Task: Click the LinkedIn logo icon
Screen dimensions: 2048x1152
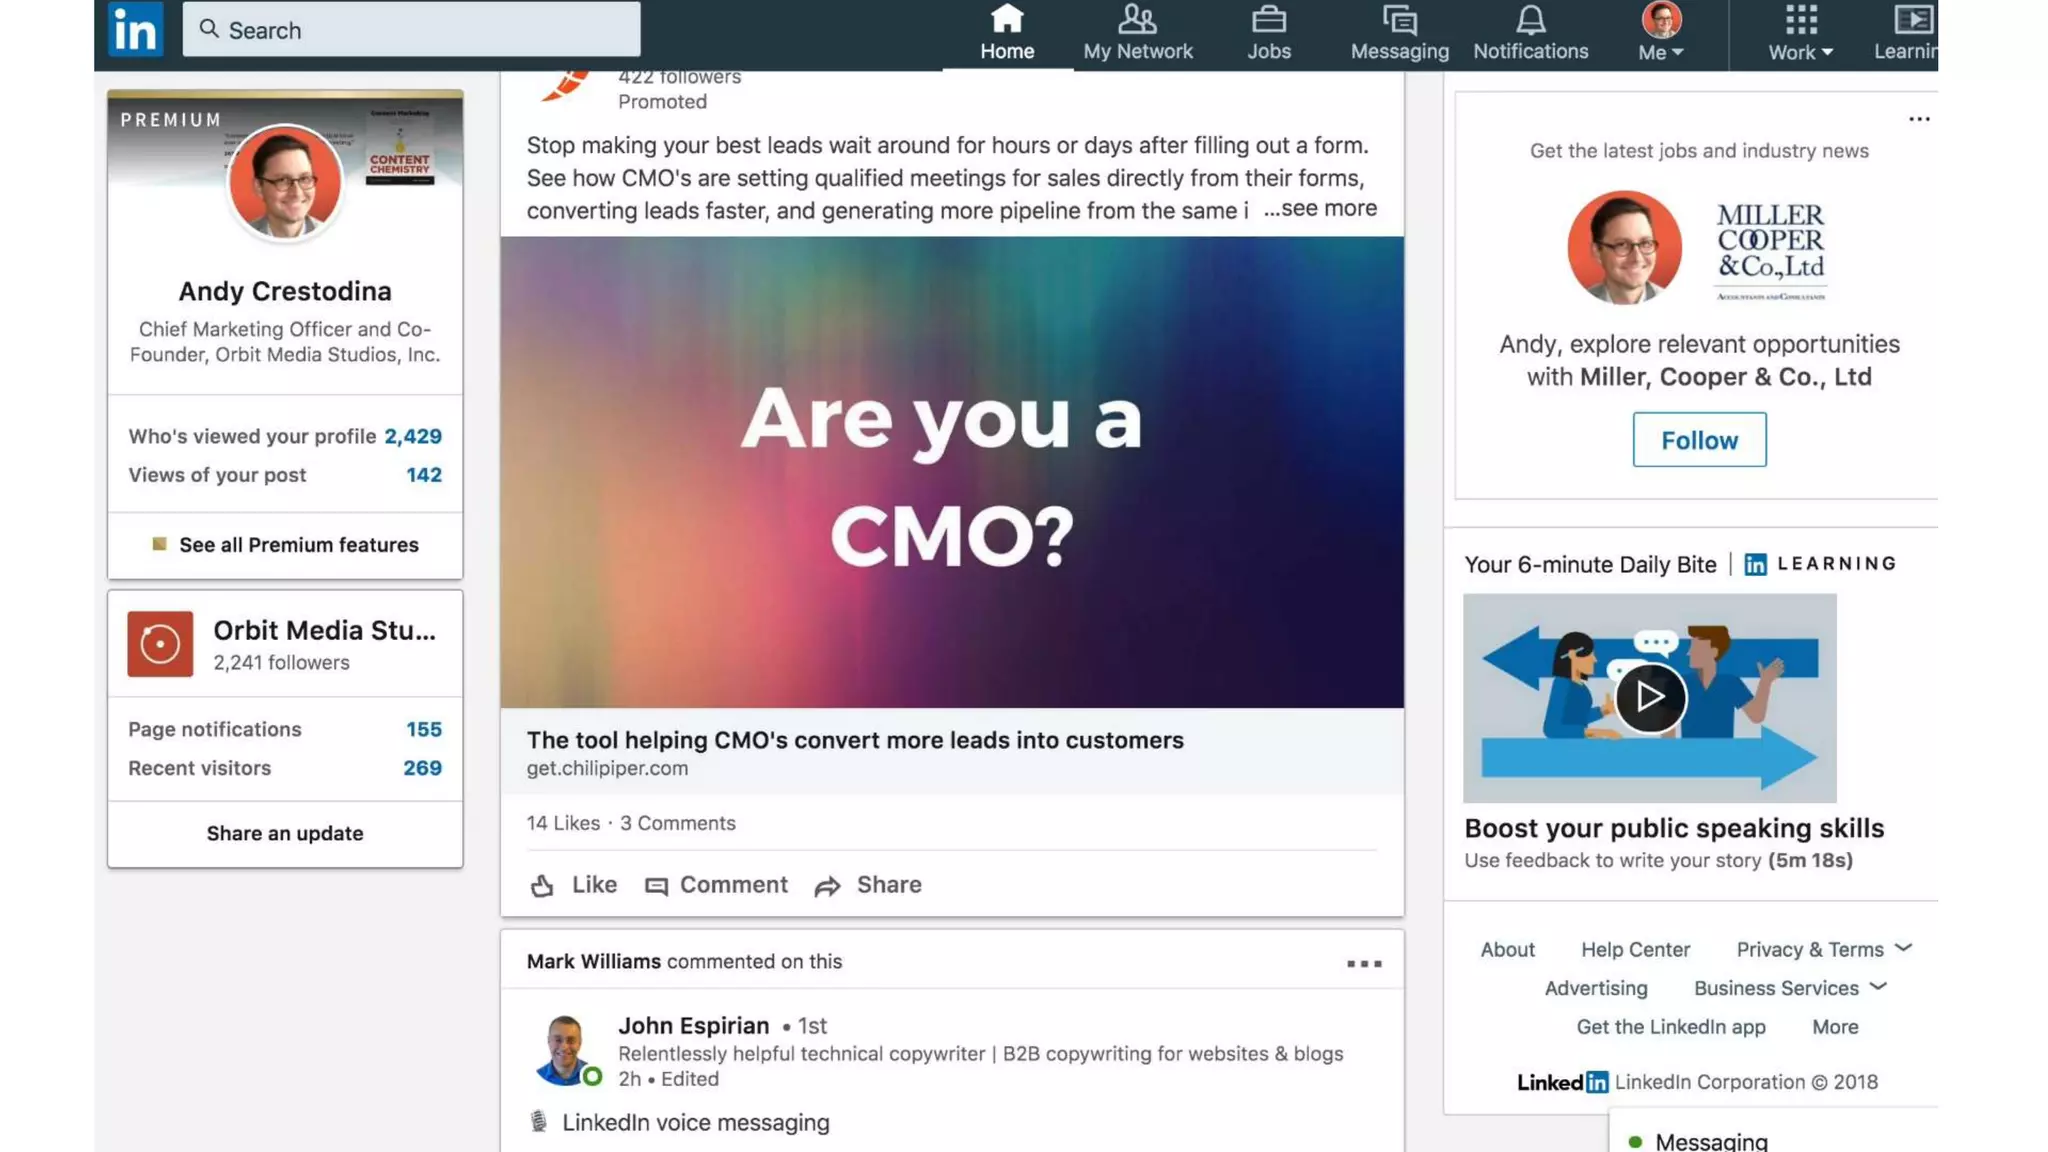Action: pos(135,30)
